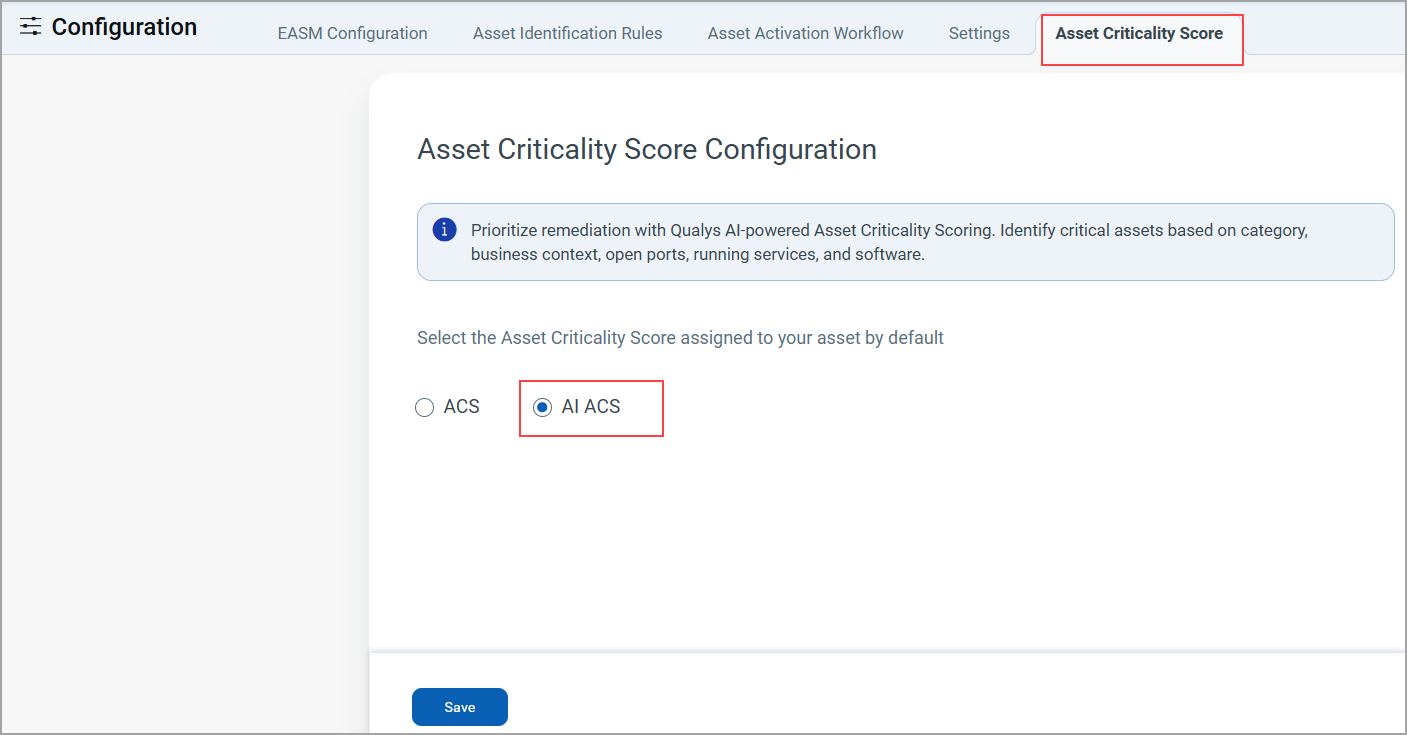
Task: Enable the default ACS scoring option
Action: pyautogui.click(x=424, y=407)
